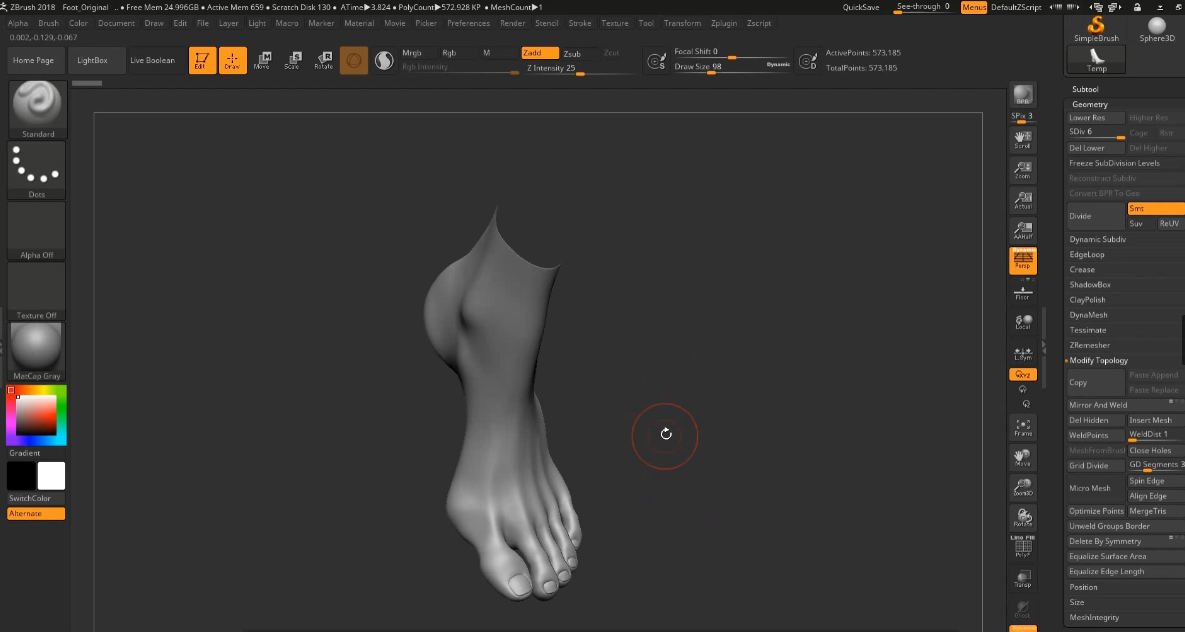Activate Persp perspective mode on the right shelf

pyautogui.click(x=1022, y=260)
